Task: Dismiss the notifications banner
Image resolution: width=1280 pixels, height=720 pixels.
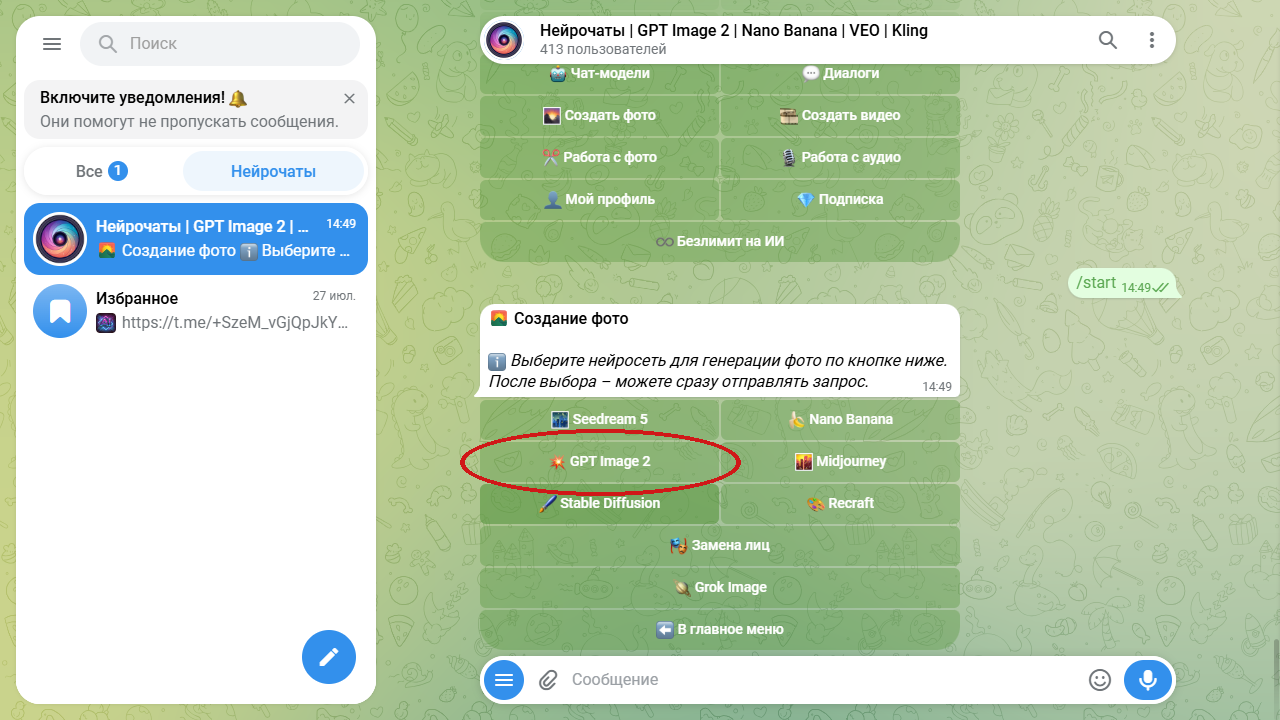Action: pos(349,98)
